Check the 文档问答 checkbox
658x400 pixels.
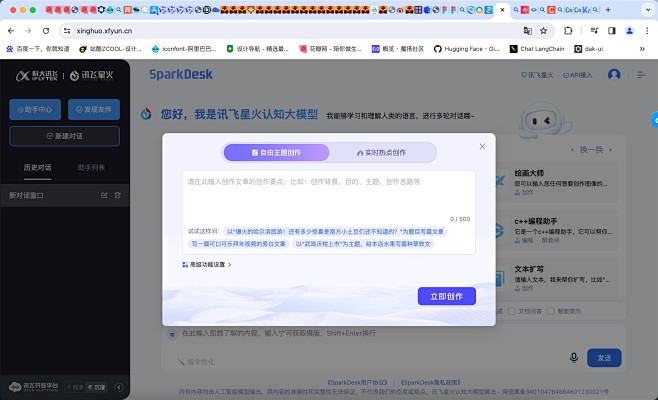click(x=511, y=311)
